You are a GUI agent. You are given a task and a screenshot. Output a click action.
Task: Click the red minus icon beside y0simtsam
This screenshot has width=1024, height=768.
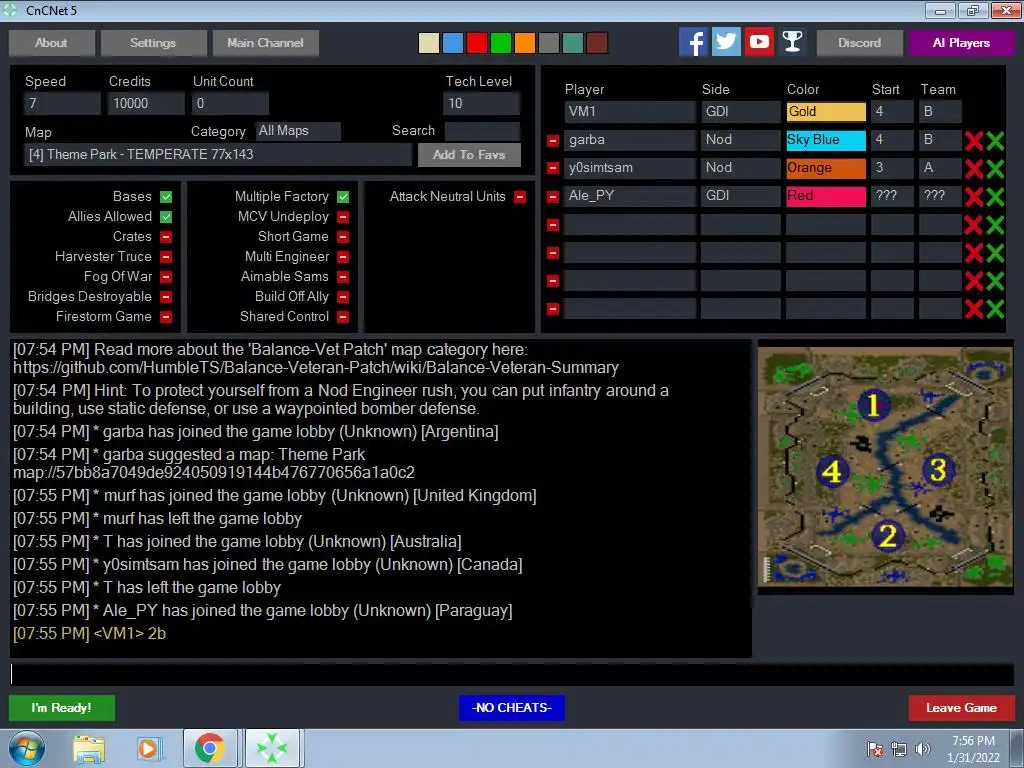click(x=553, y=168)
